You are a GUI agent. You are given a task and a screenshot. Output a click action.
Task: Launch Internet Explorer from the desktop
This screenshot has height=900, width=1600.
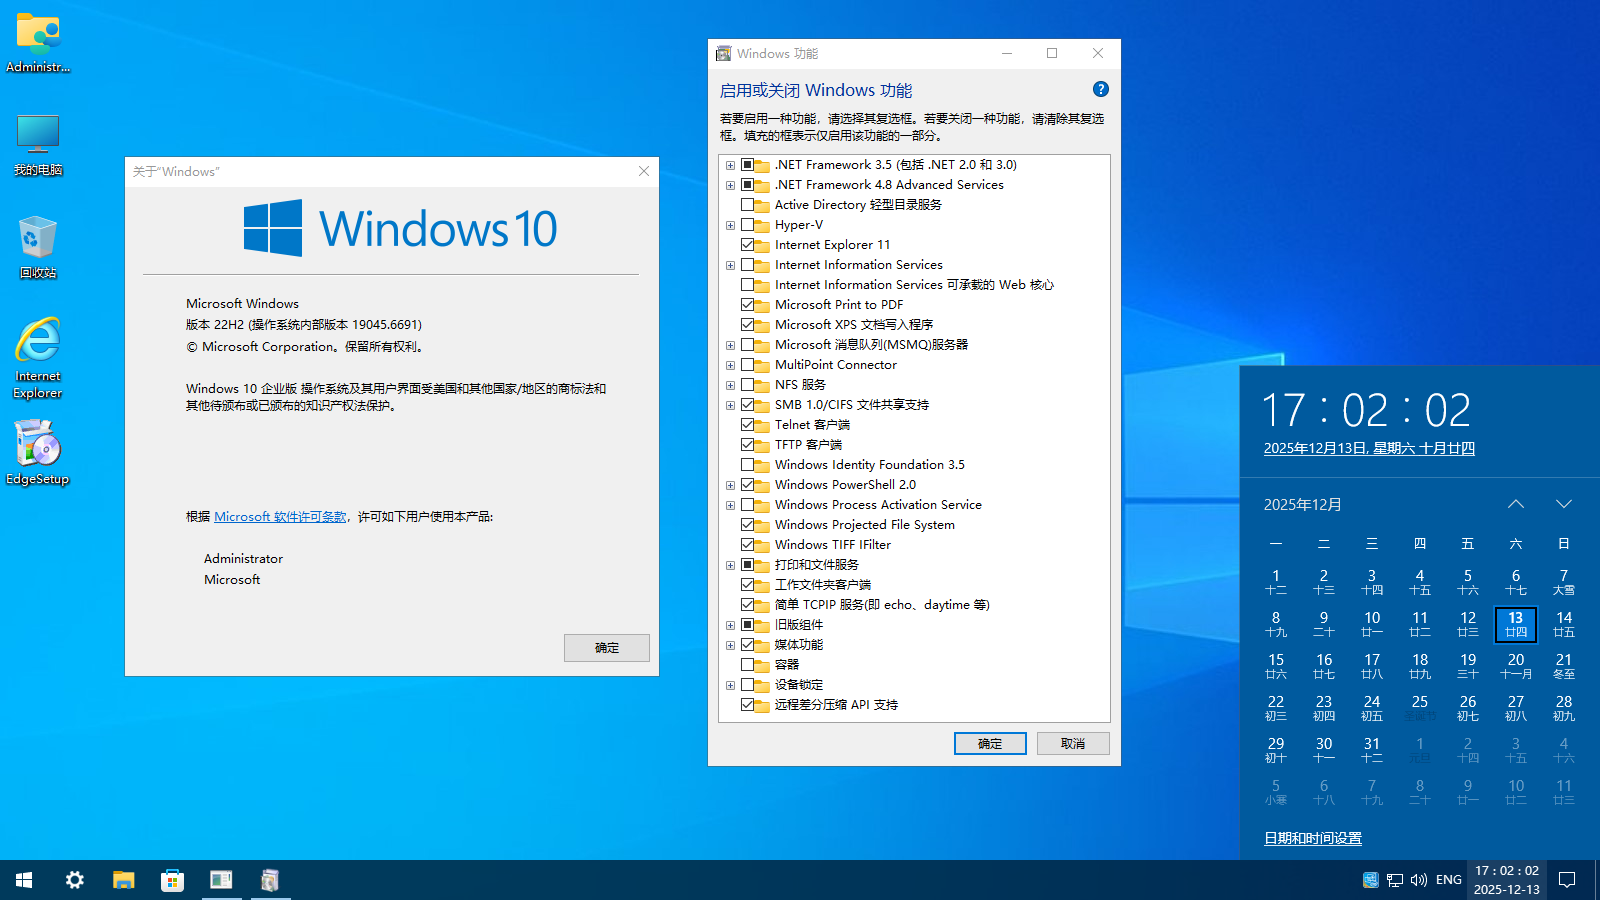click(x=38, y=358)
